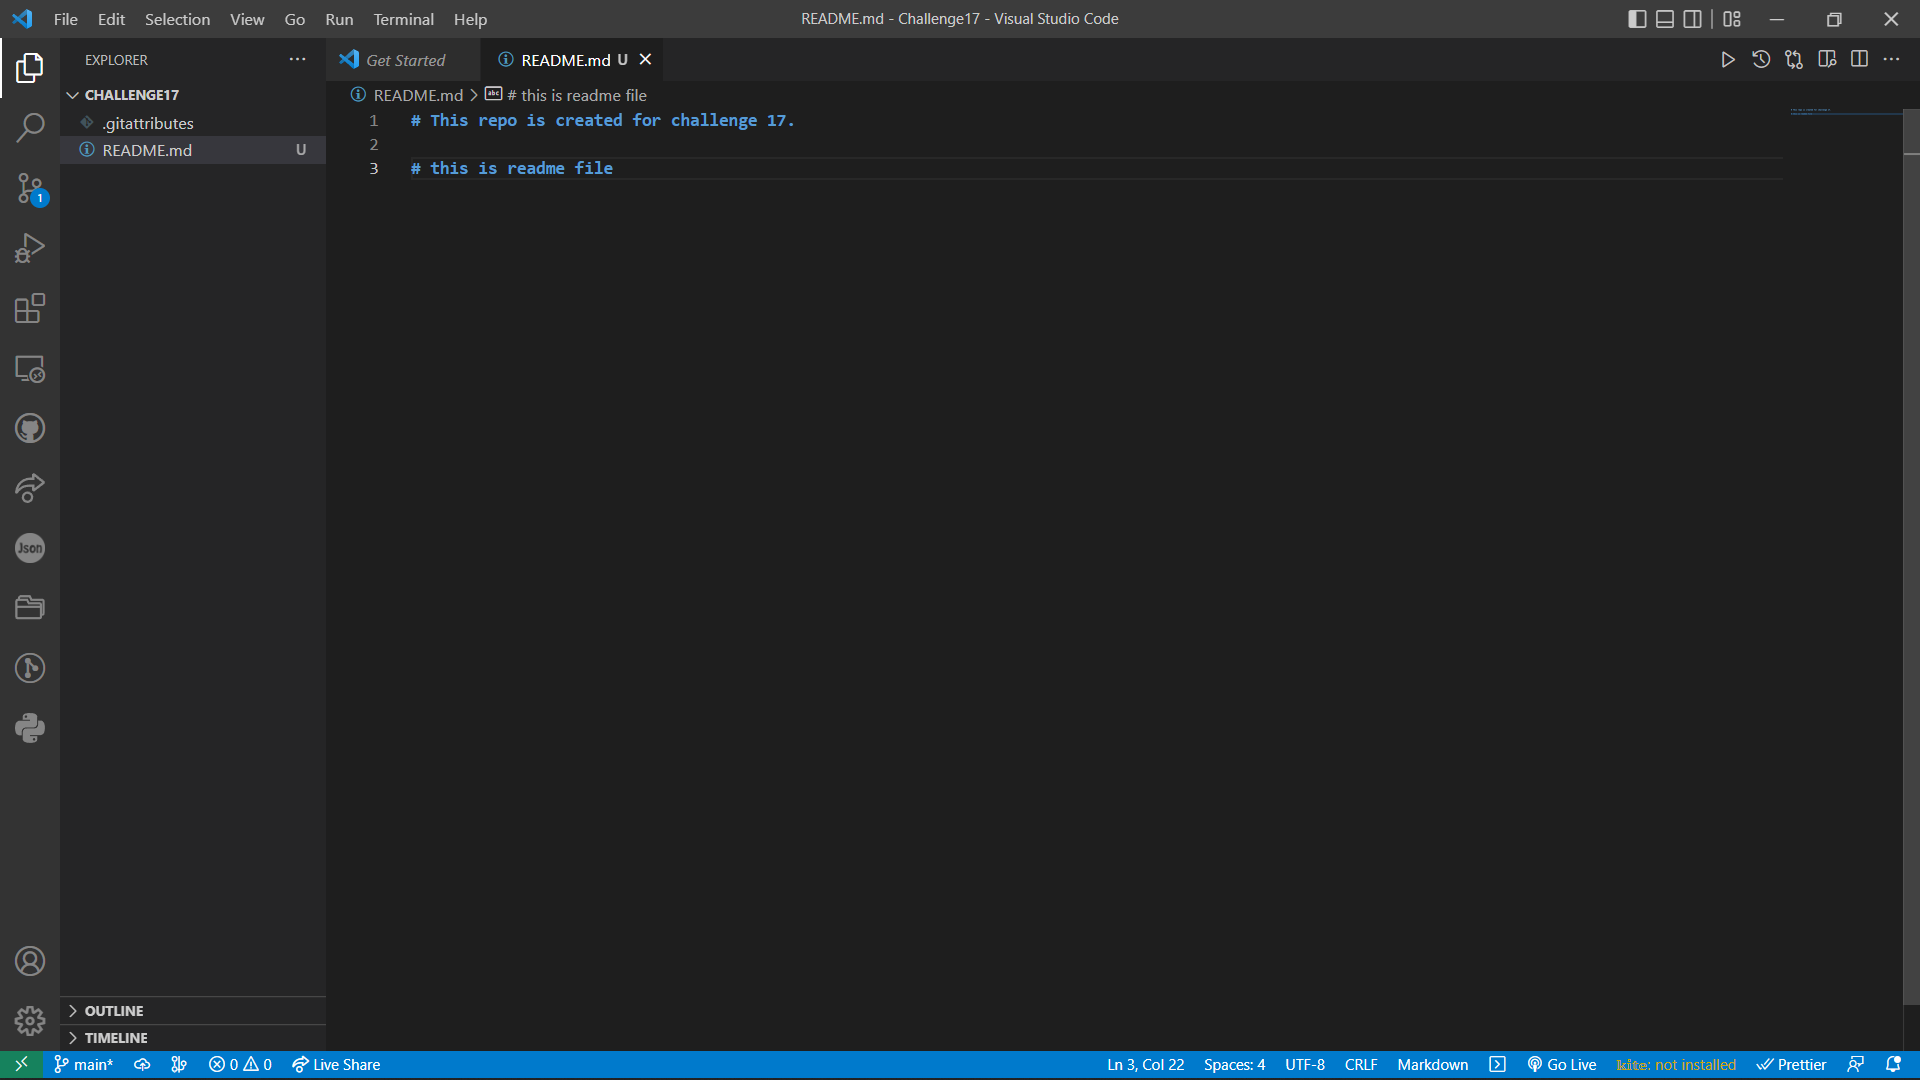Click Go Live in the status bar
This screenshot has width=1920, height=1080.
(1563, 1064)
